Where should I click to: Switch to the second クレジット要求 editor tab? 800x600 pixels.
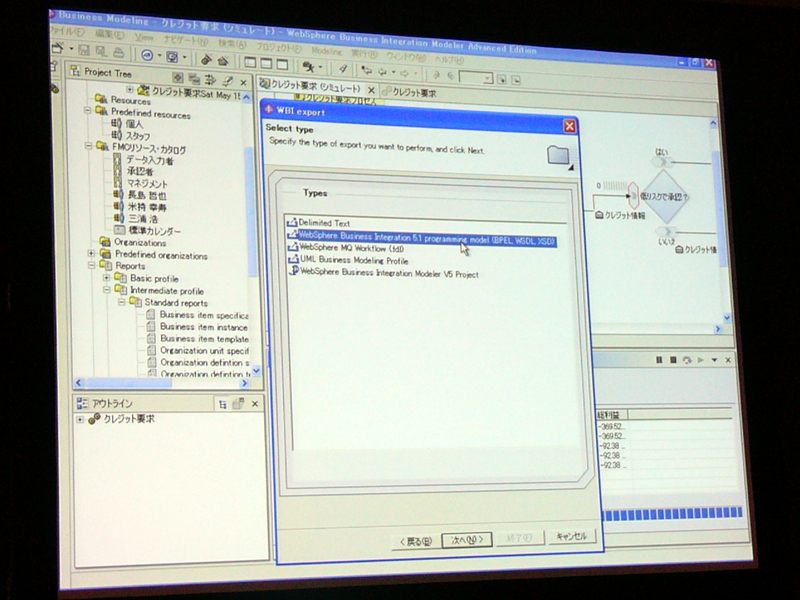point(410,92)
